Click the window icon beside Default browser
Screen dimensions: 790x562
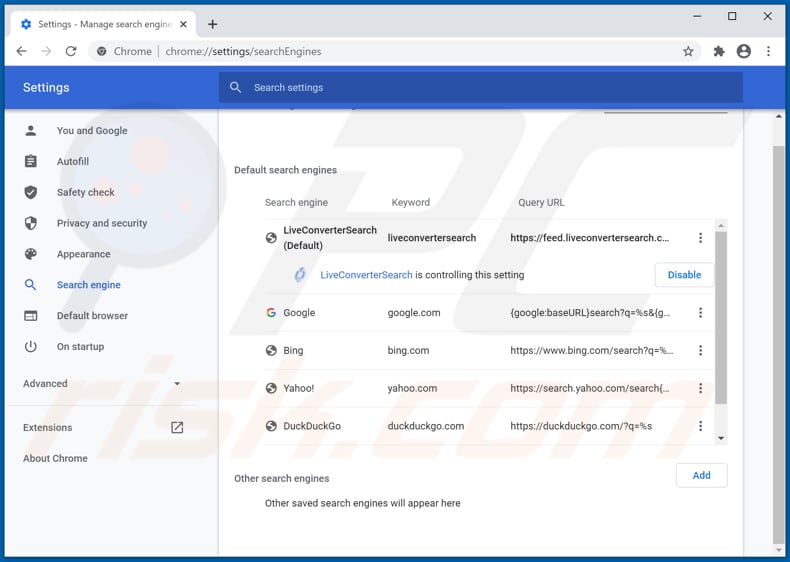[x=31, y=316]
